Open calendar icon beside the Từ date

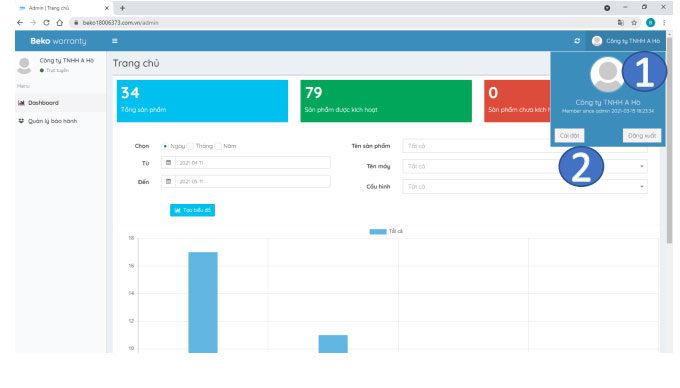point(168,163)
